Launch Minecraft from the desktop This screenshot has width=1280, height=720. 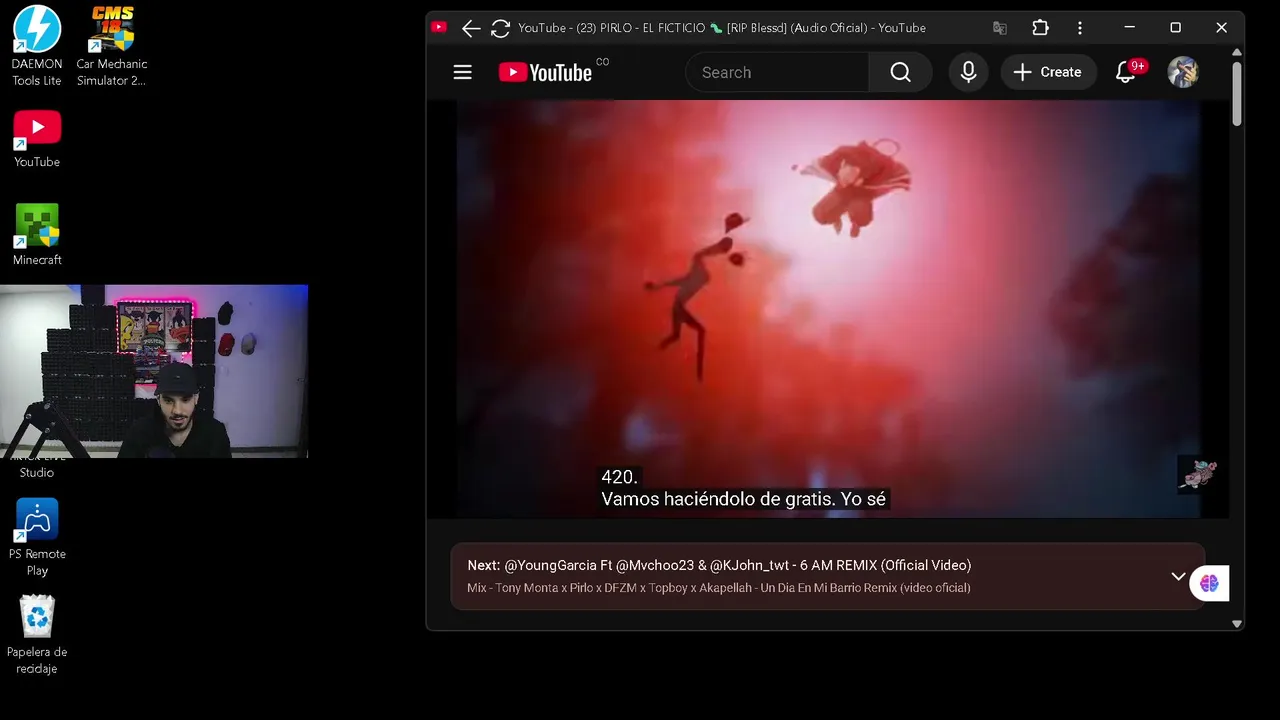[x=37, y=235]
